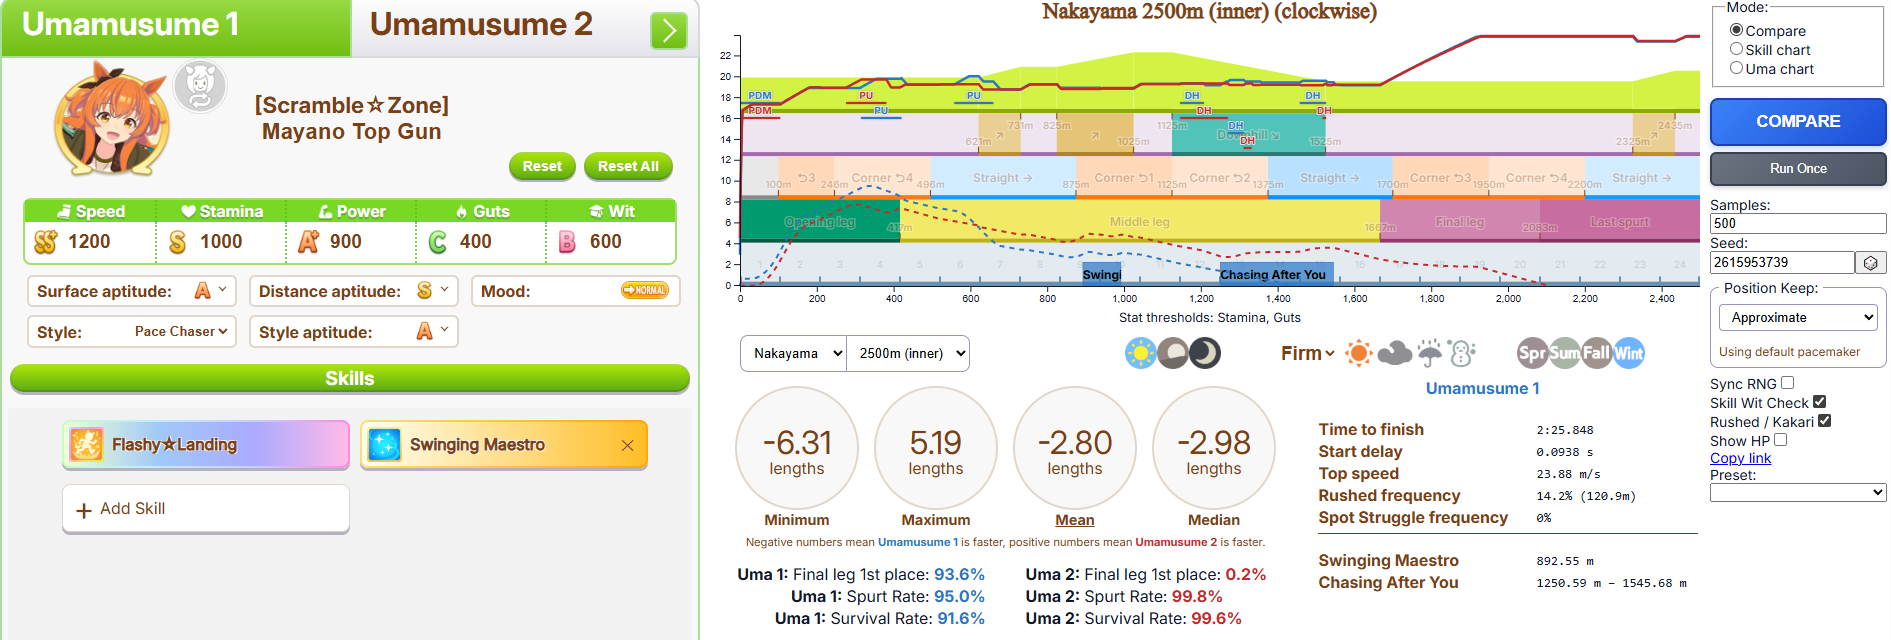
Task: Enable Show HP checkbox
Action: pos(1780,440)
